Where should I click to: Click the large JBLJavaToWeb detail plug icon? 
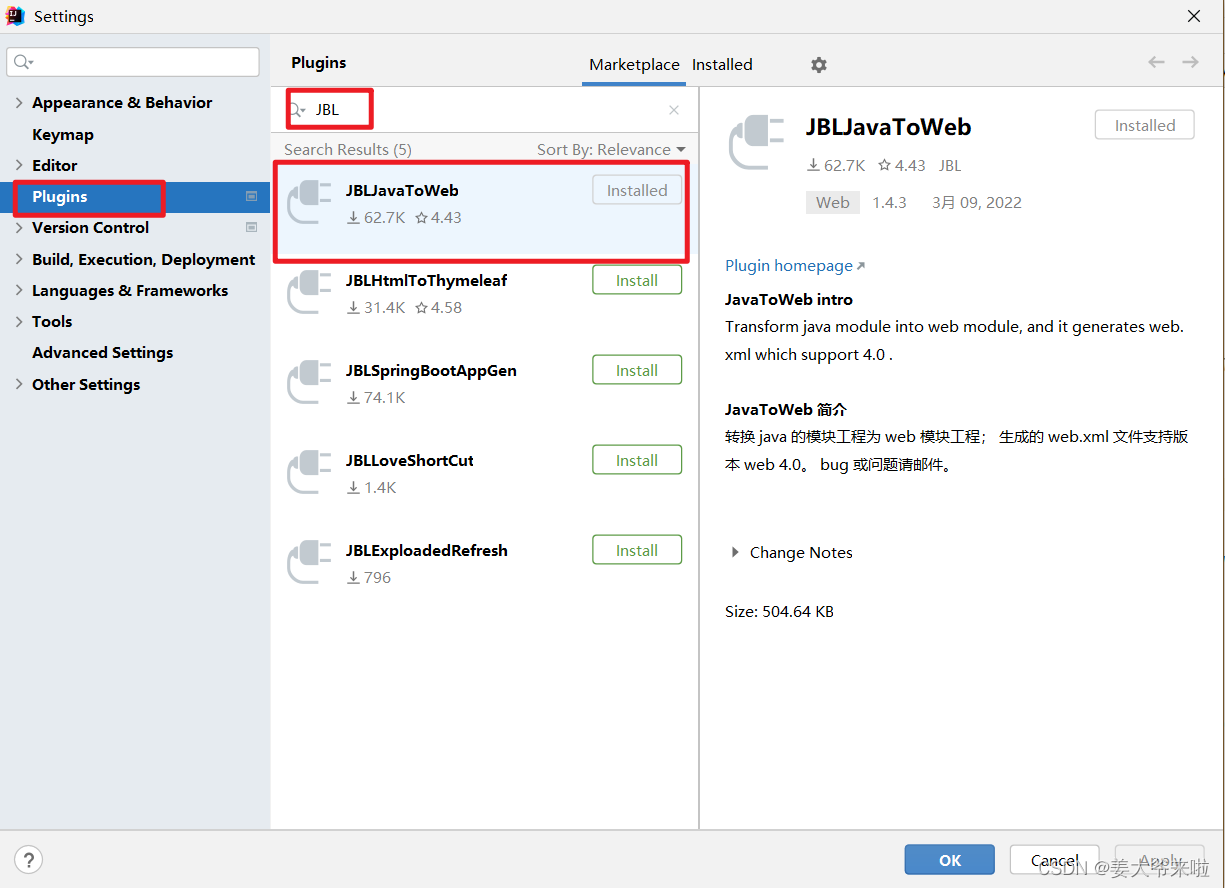(x=757, y=143)
